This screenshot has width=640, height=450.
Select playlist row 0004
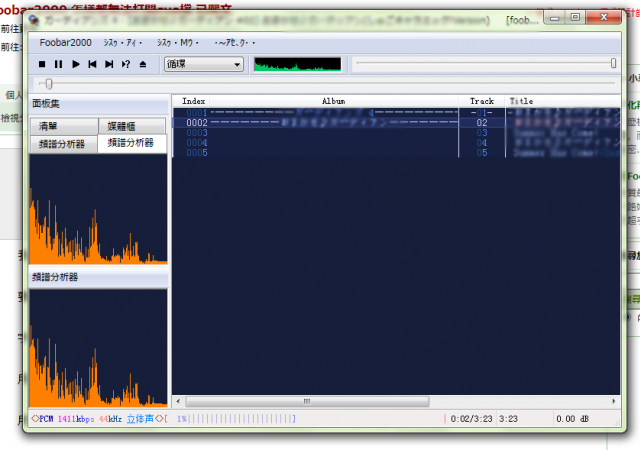pos(396,143)
